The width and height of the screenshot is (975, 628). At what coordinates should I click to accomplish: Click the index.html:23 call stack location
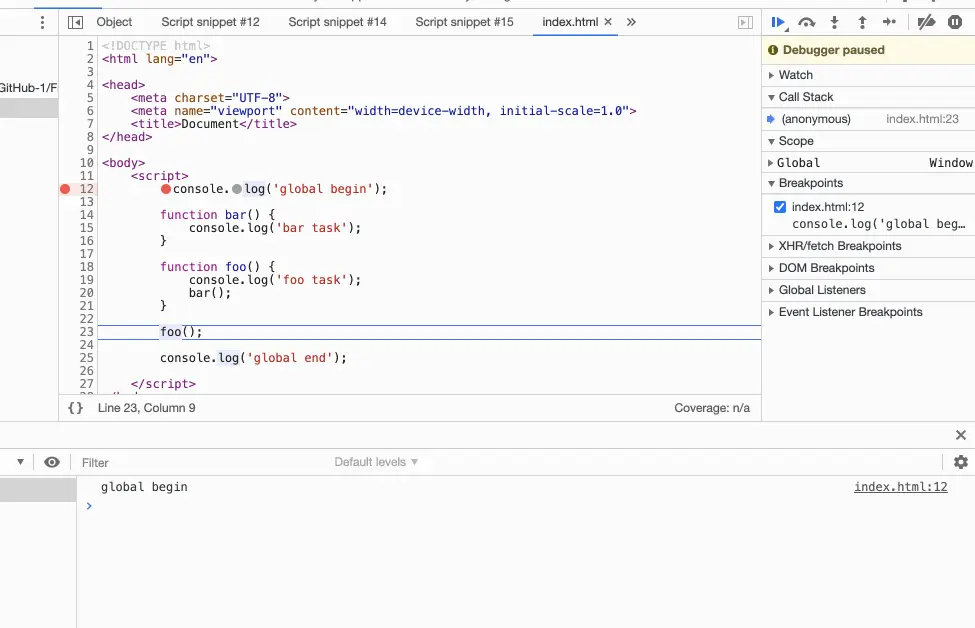(x=922, y=119)
